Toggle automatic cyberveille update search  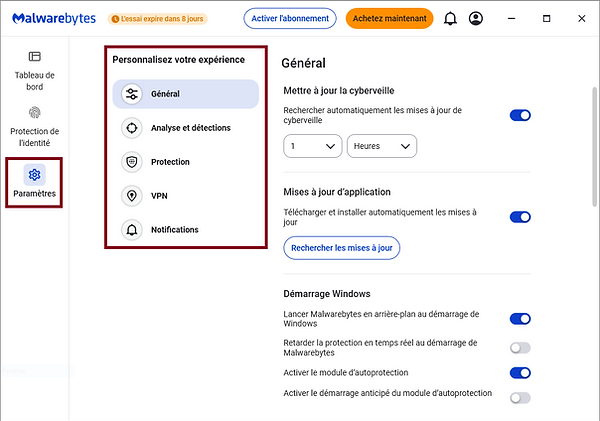[x=520, y=115]
